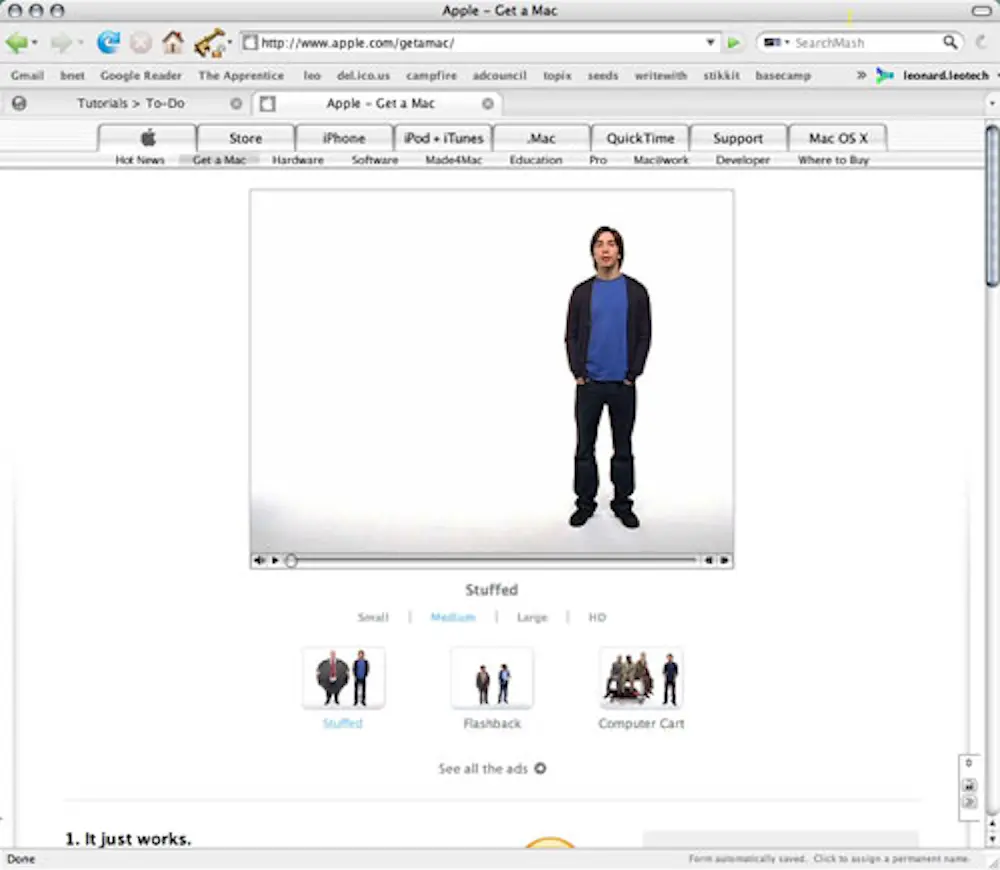Click the Reload page icon
Image resolution: width=1000 pixels, height=870 pixels.
tap(107, 43)
